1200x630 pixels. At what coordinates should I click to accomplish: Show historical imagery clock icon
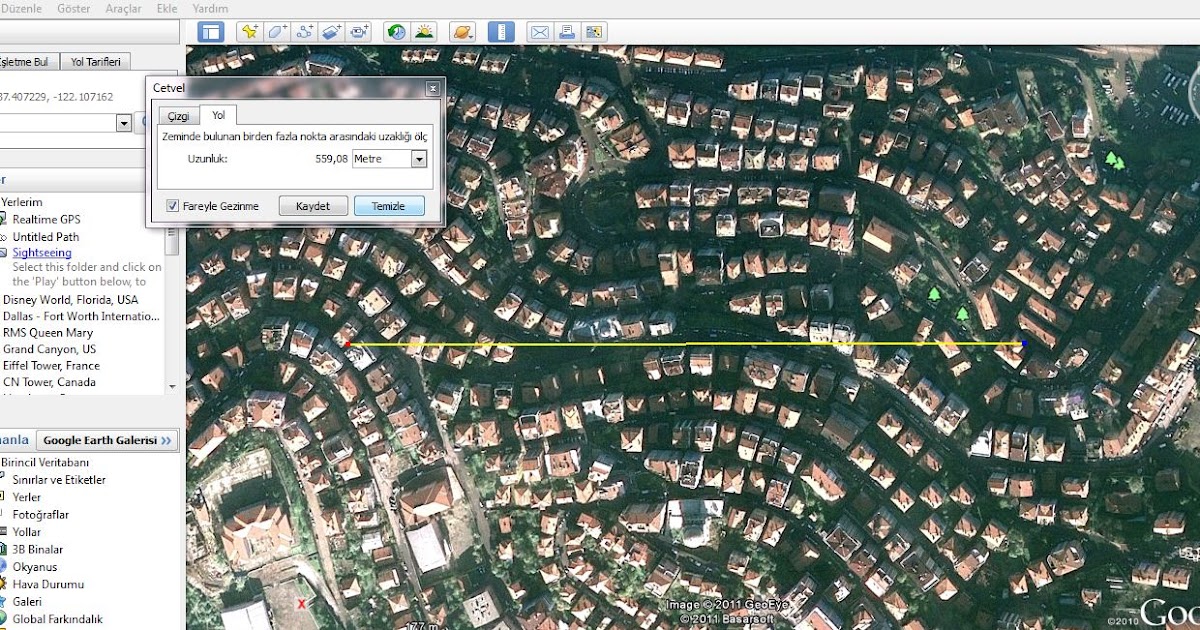pyautogui.click(x=397, y=32)
